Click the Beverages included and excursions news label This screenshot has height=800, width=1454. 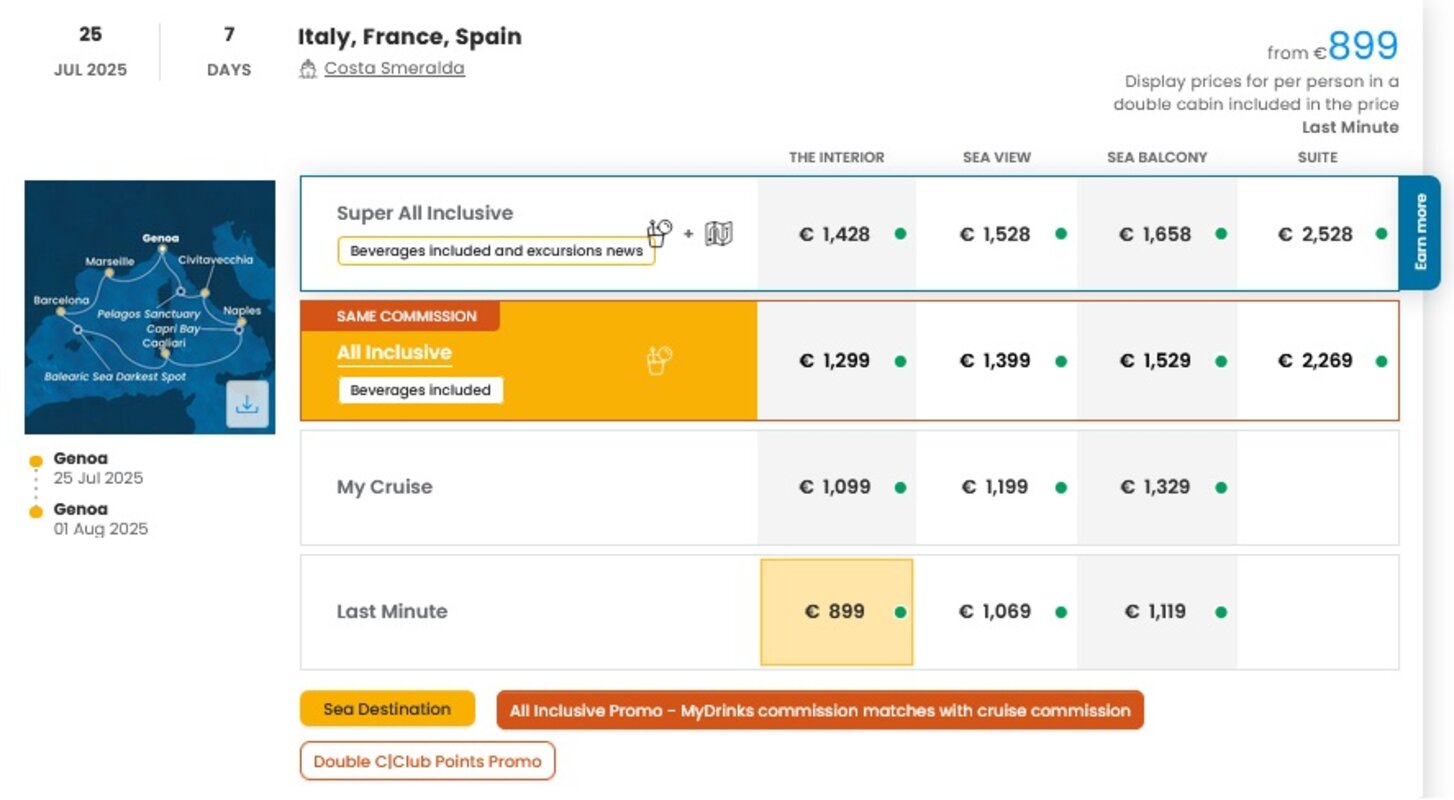[496, 251]
